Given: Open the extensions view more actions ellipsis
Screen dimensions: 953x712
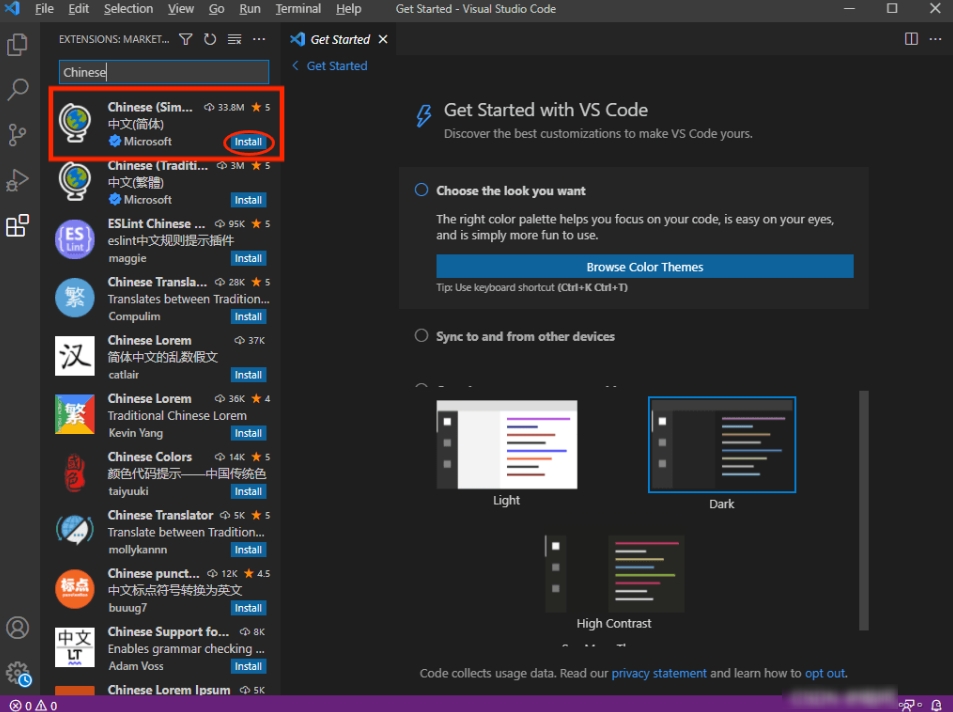Looking at the screenshot, I should pyautogui.click(x=259, y=39).
